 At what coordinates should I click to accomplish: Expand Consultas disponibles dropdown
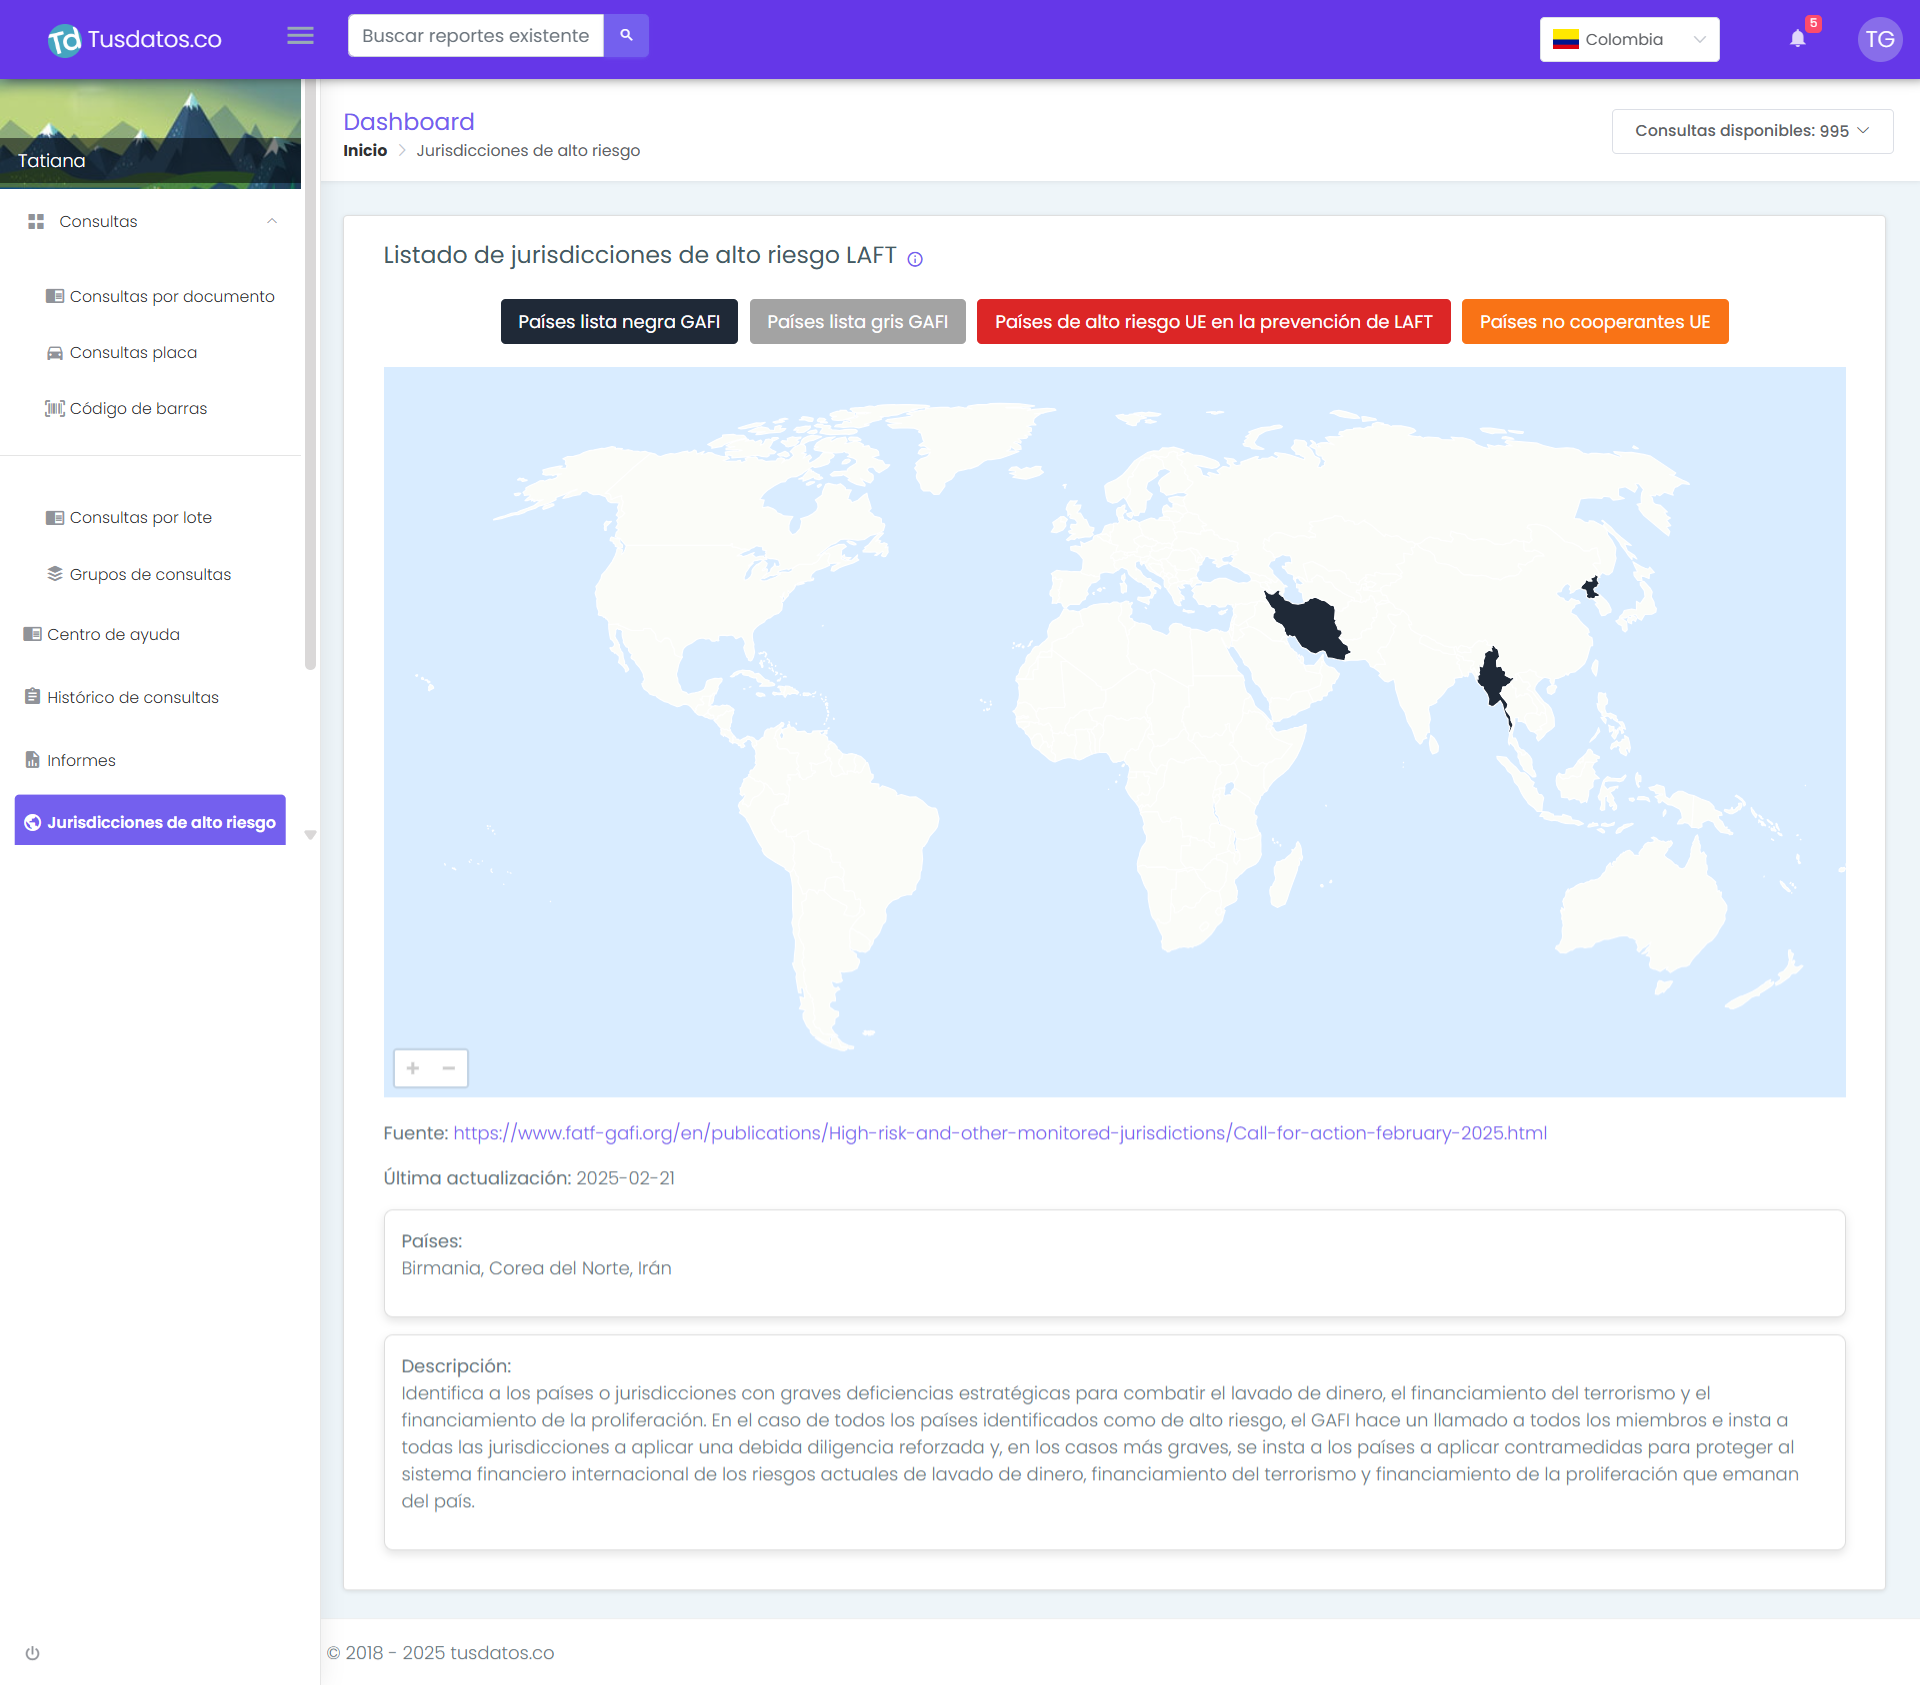pos(1751,131)
